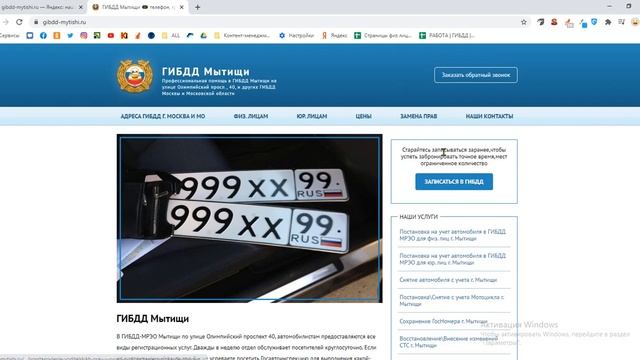Open Снятие автомобиля с учета г. Мытищи
This screenshot has width=640, height=360.
pos(448,280)
